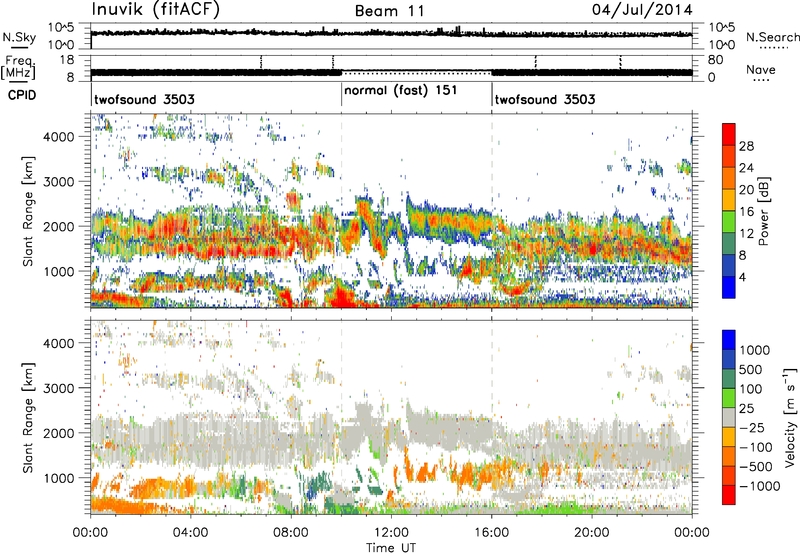Click the '28' value on Power color bar
Screen dimensions: 800x554
pyautogui.click(x=746, y=146)
